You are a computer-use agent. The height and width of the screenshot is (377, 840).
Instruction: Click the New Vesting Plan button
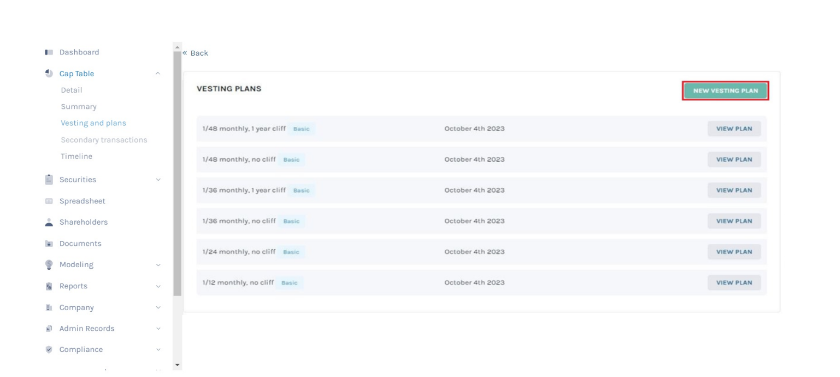(x=725, y=91)
